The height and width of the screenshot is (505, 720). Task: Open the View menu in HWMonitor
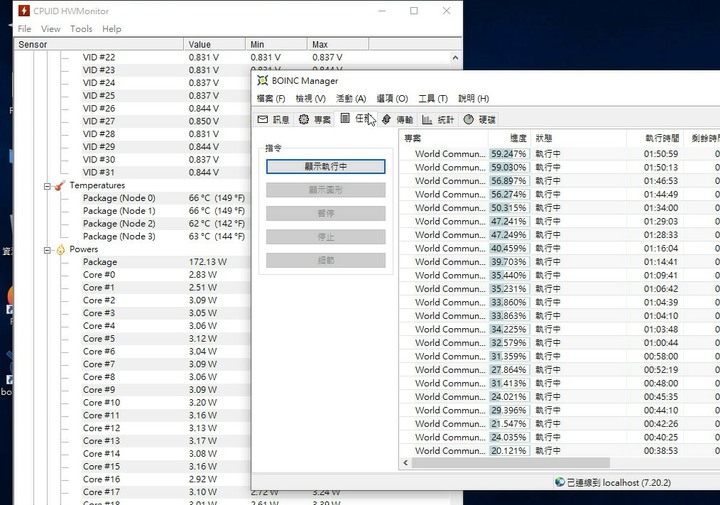(51, 29)
